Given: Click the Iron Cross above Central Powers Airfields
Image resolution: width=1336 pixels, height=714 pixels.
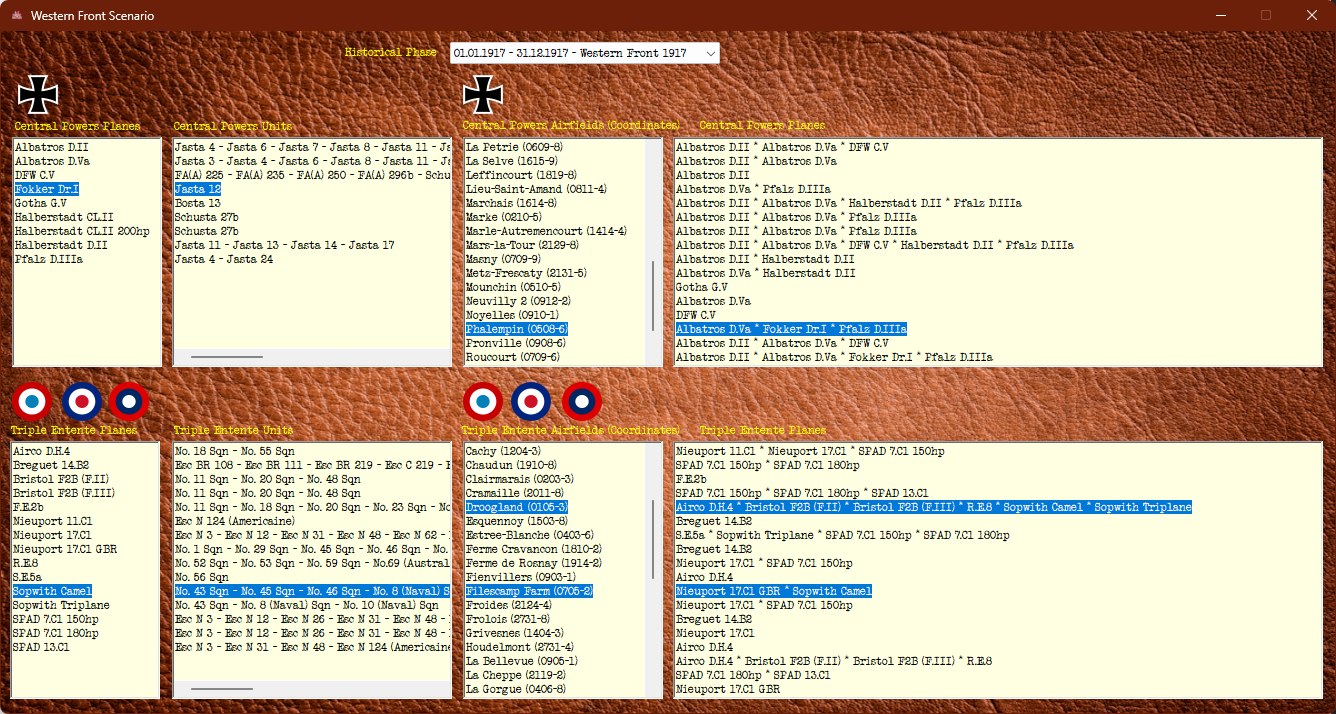Looking at the screenshot, I should pyautogui.click(x=484, y=94).
